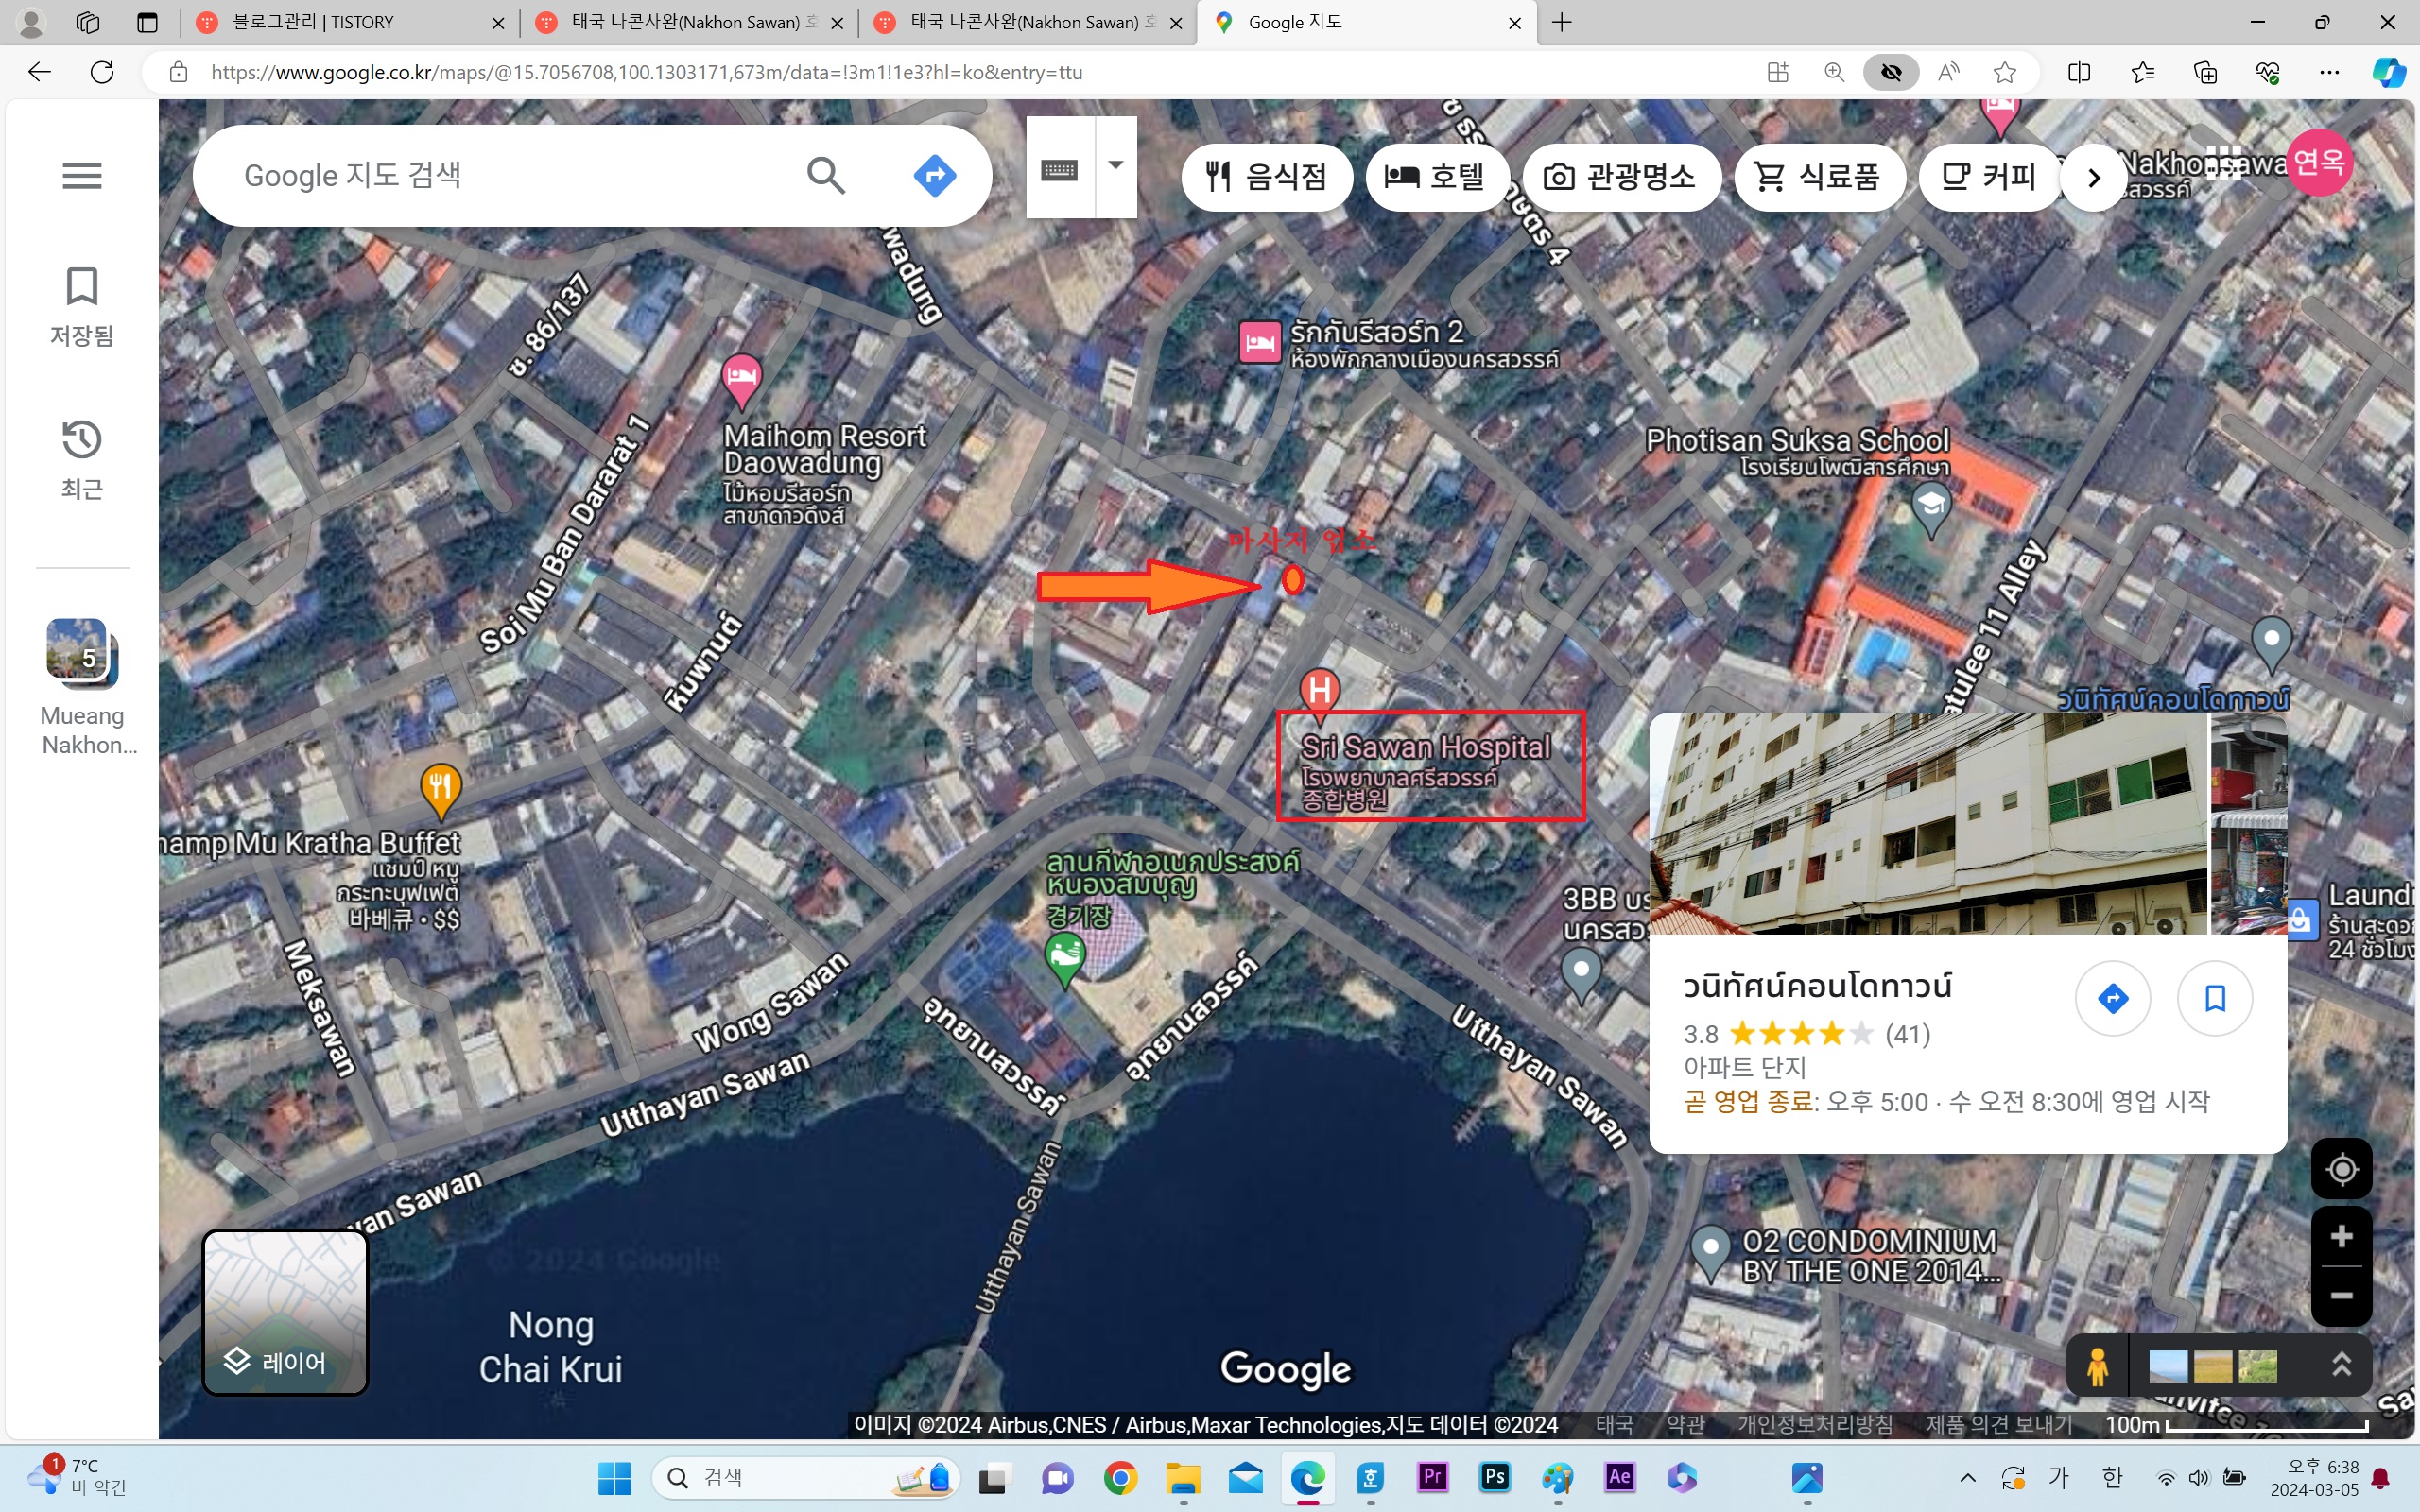Open Edge split screen view
The height and width of the screenshot is (1512, 2420).
point(2079,72)
